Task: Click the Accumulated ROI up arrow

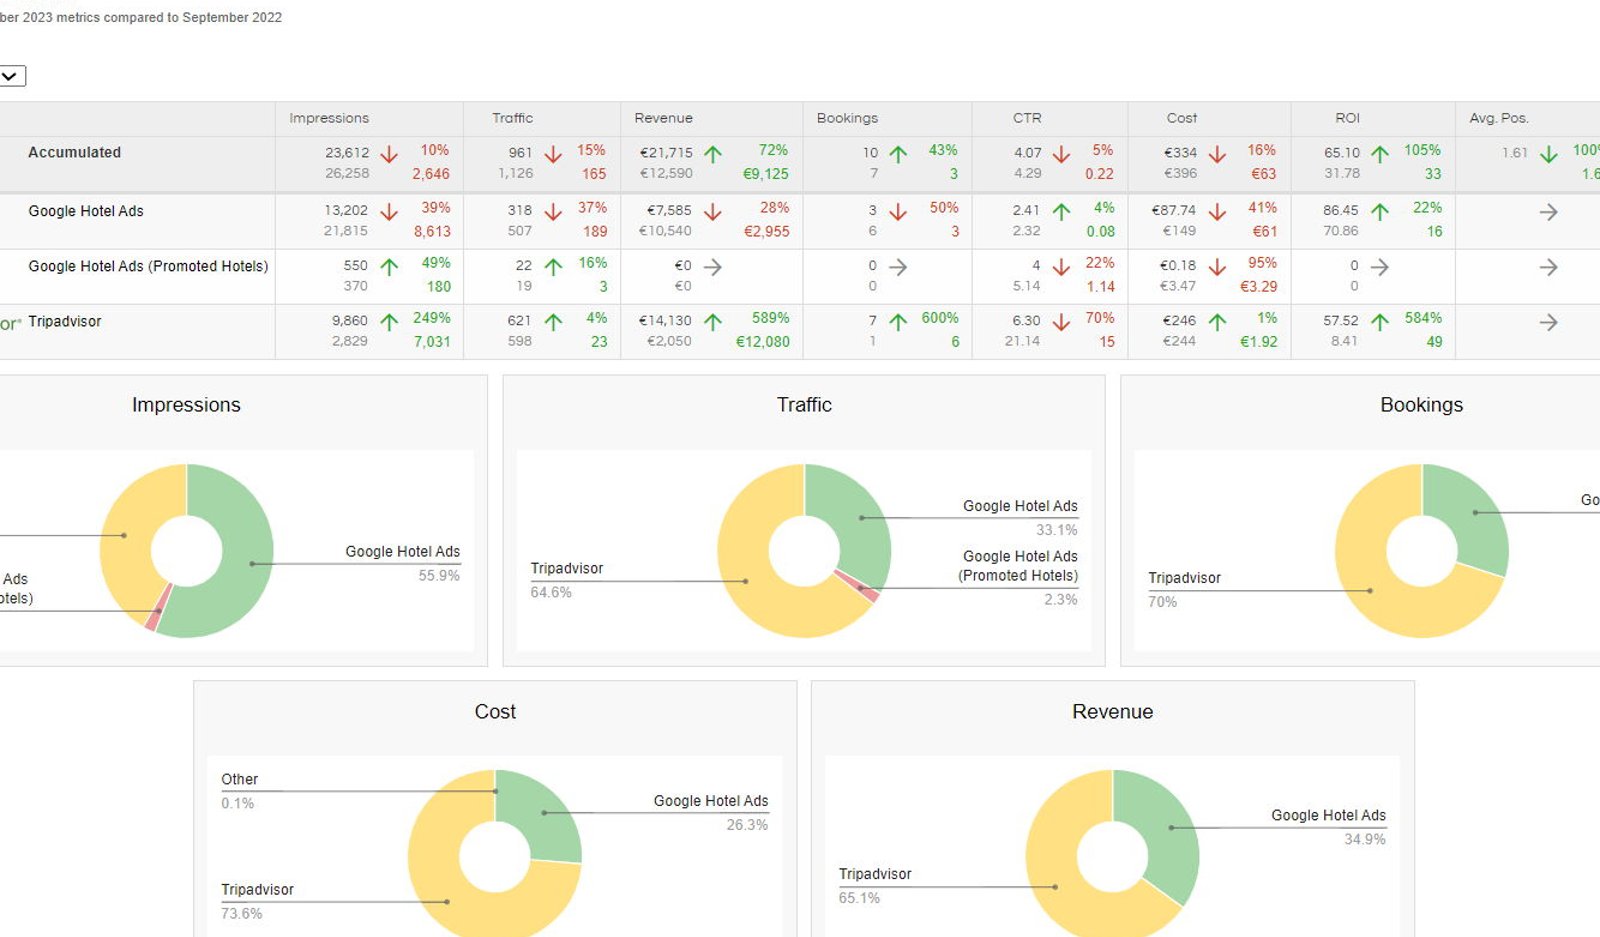Action: tap(1380, 154)
